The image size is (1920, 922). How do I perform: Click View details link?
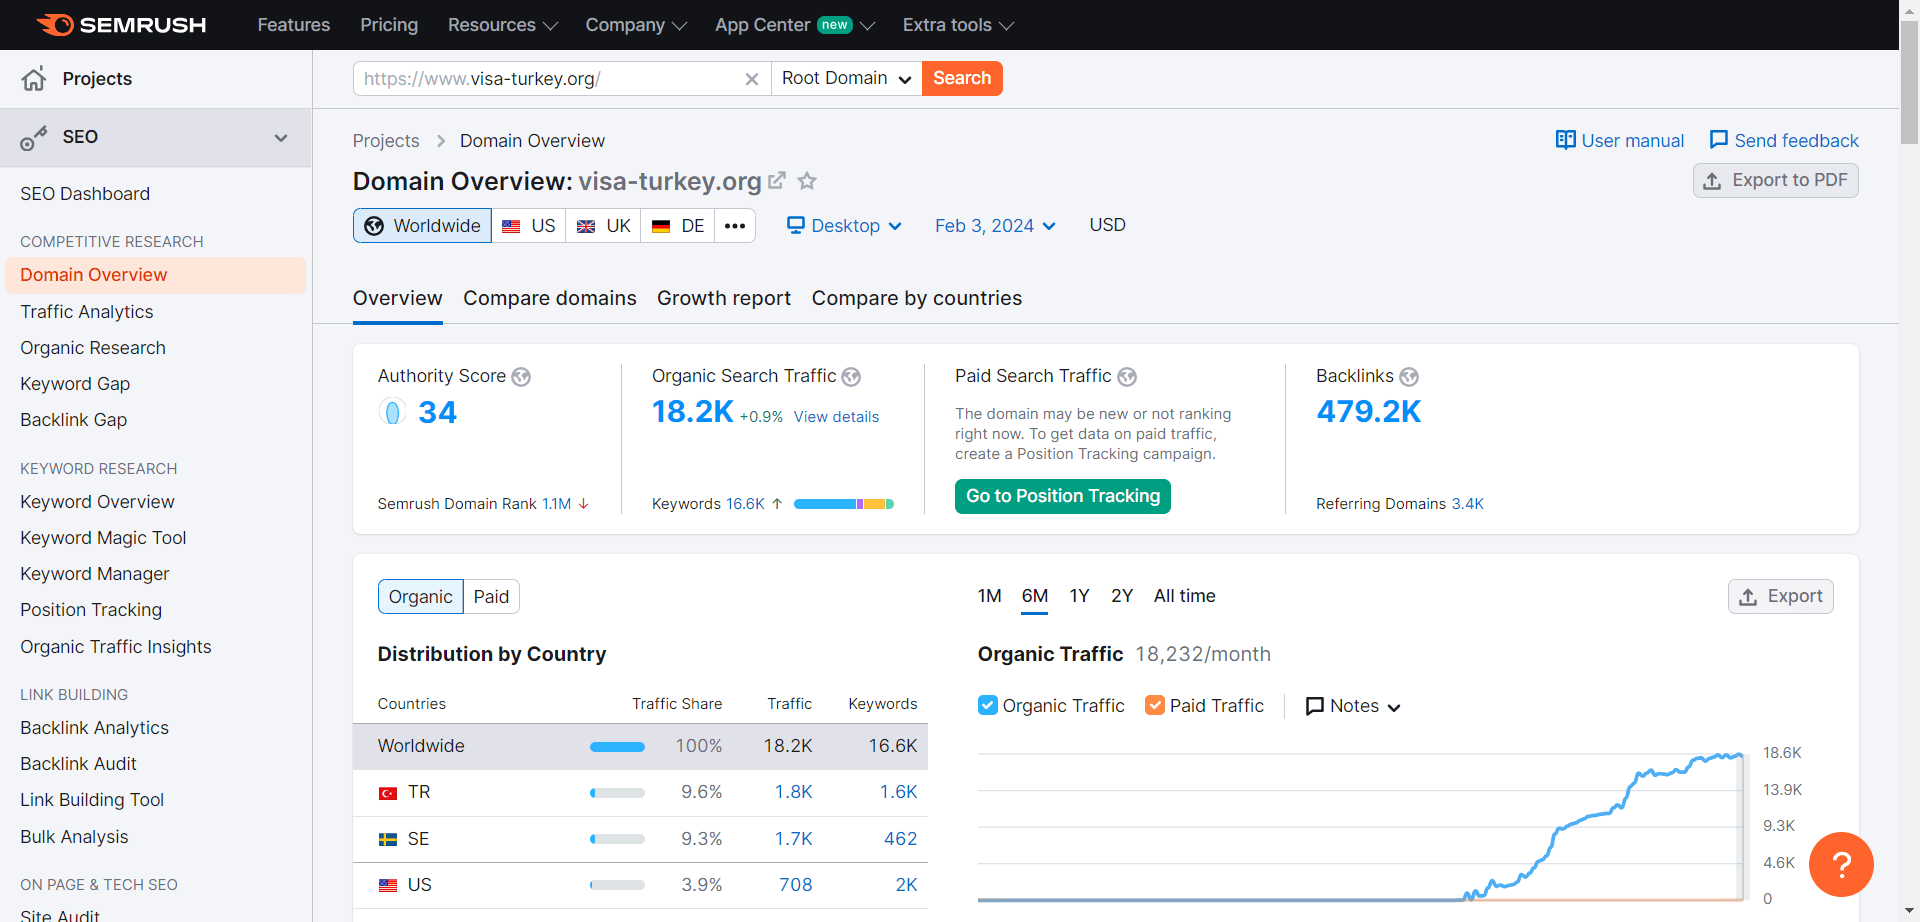(x=836, y=417)
